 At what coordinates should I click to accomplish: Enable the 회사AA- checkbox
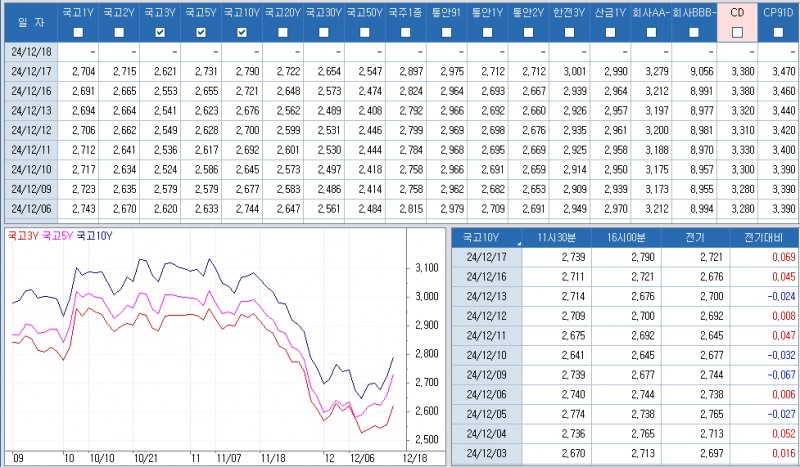650,33
